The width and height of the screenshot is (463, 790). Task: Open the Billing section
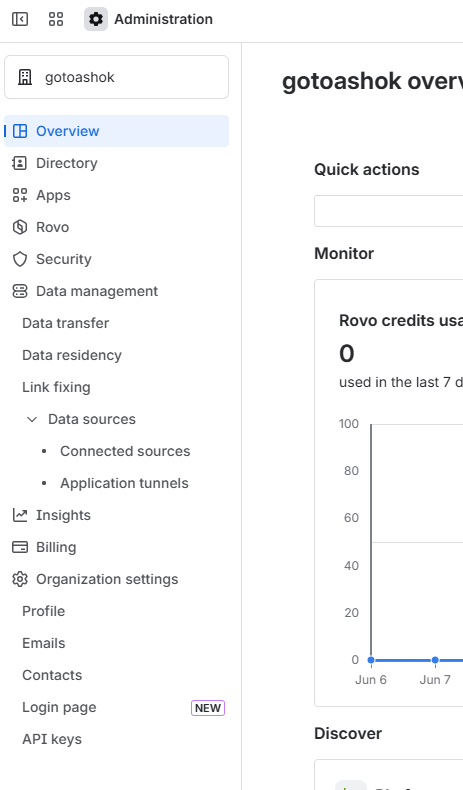point(116,547)
